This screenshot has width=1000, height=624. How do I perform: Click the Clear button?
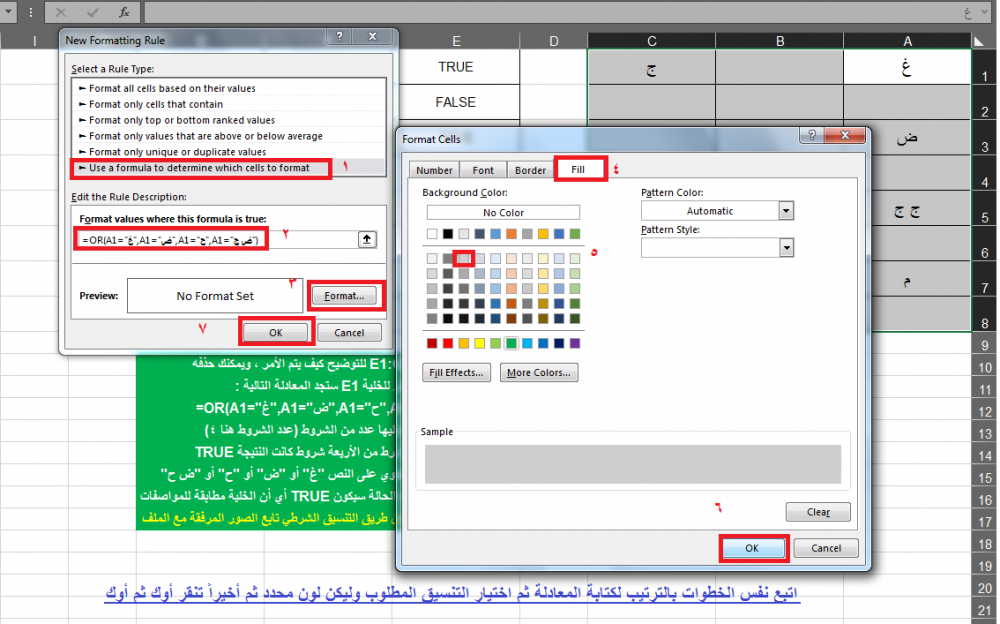pyautogui.click(x=818, y=512)
